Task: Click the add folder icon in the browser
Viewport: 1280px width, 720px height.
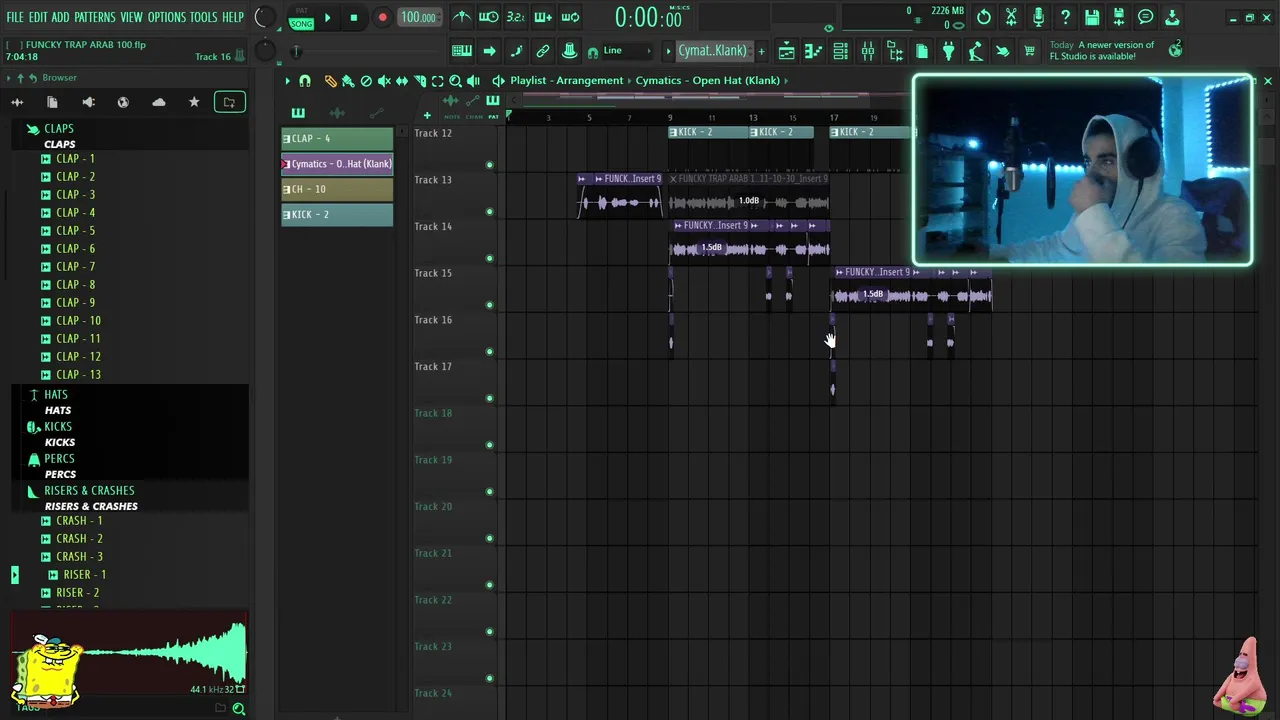Action: click(x=229, y=102)
